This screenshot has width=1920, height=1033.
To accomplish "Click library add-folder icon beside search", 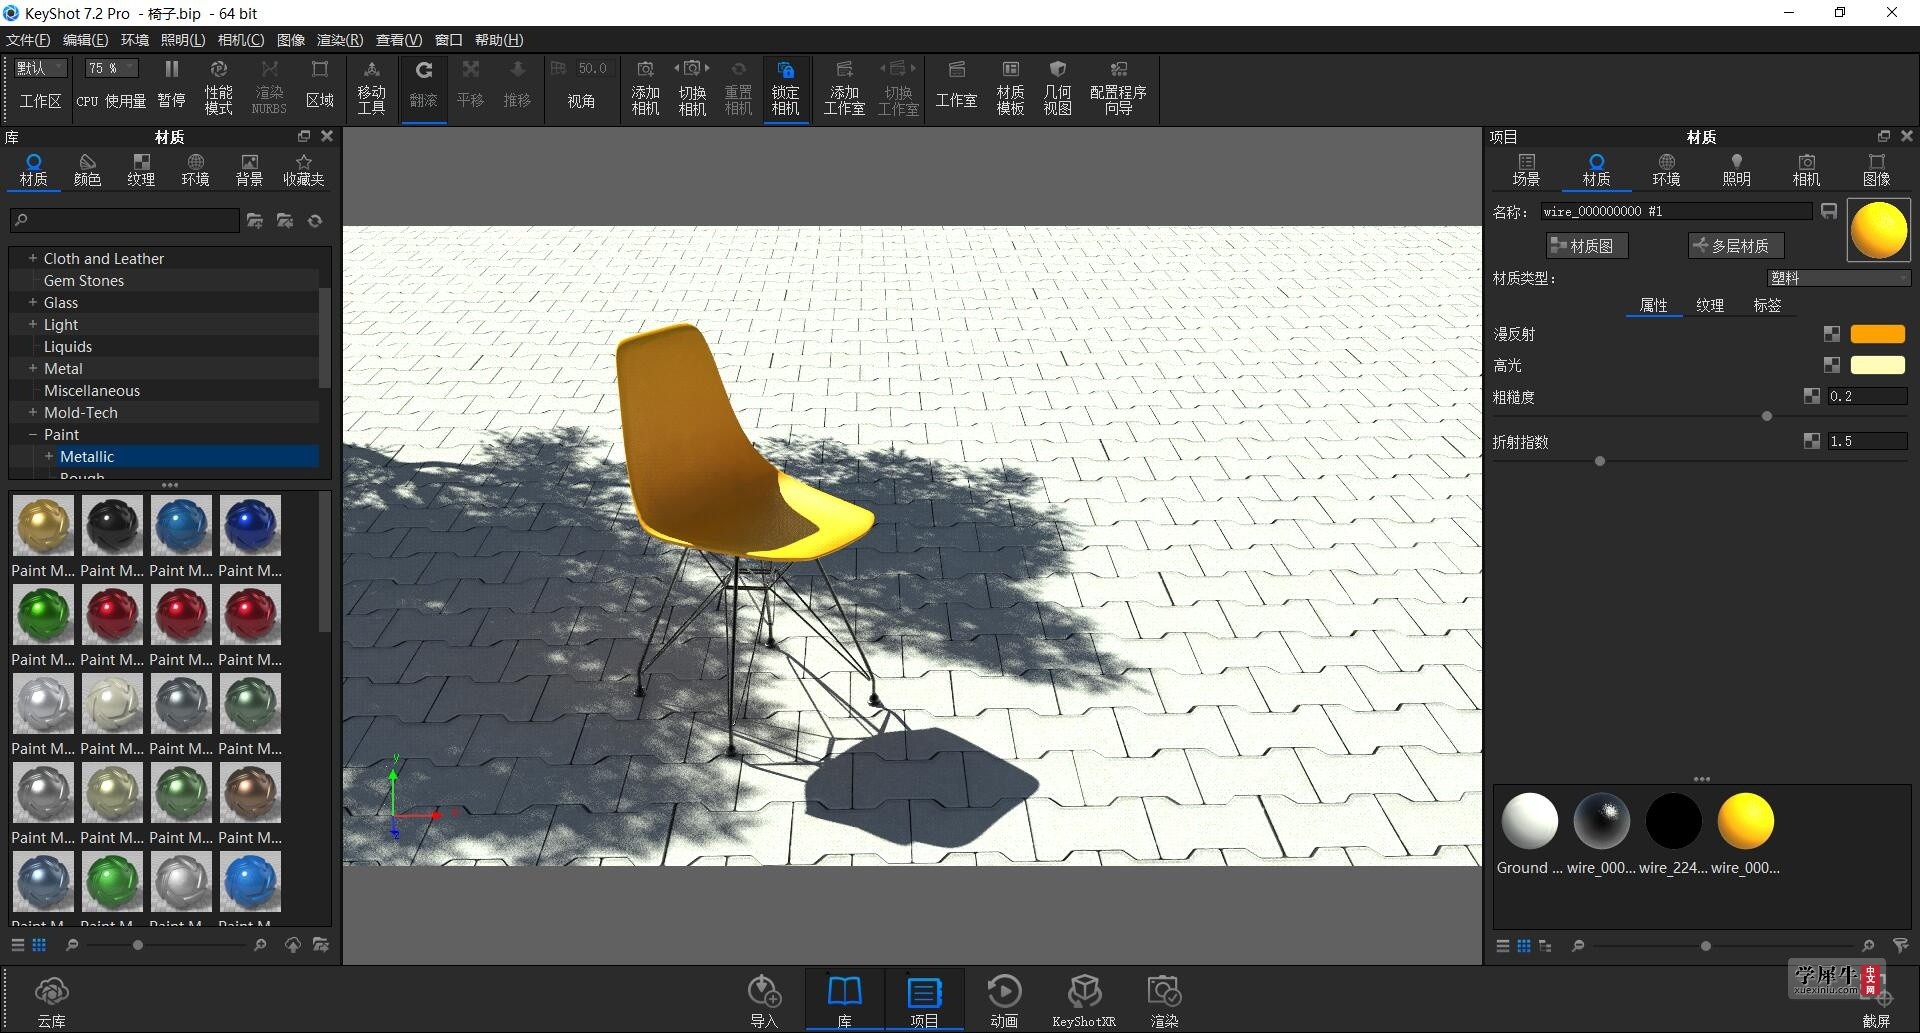I will point(255,220).
